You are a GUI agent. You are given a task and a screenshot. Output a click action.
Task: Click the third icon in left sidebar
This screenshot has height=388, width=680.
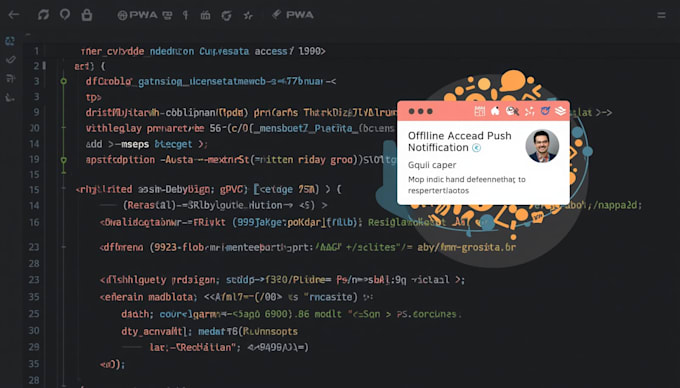click(10, 78)
